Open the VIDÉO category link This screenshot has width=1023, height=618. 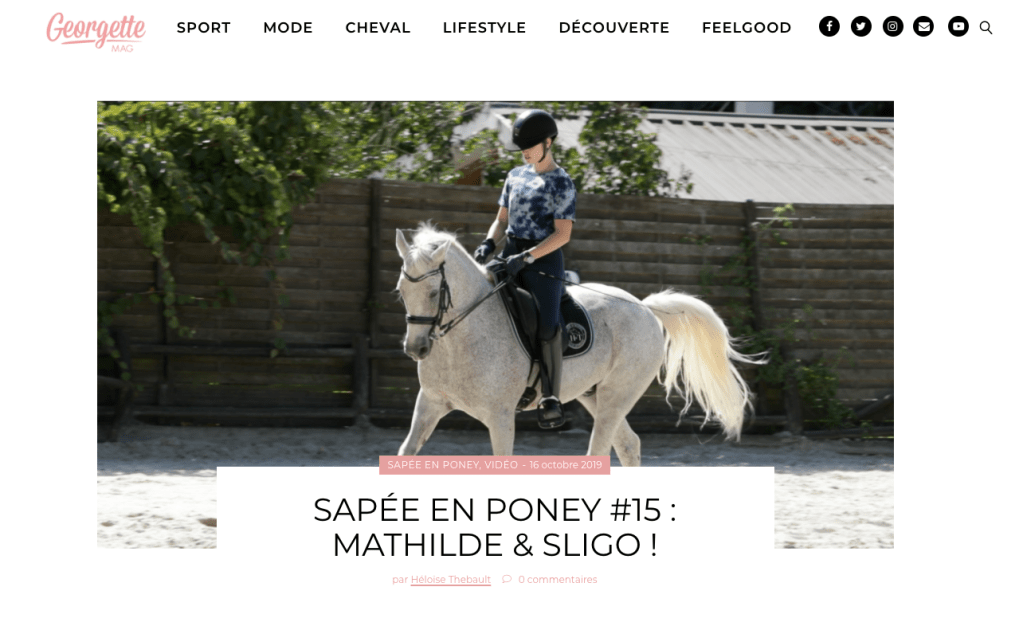coord(501,465)
